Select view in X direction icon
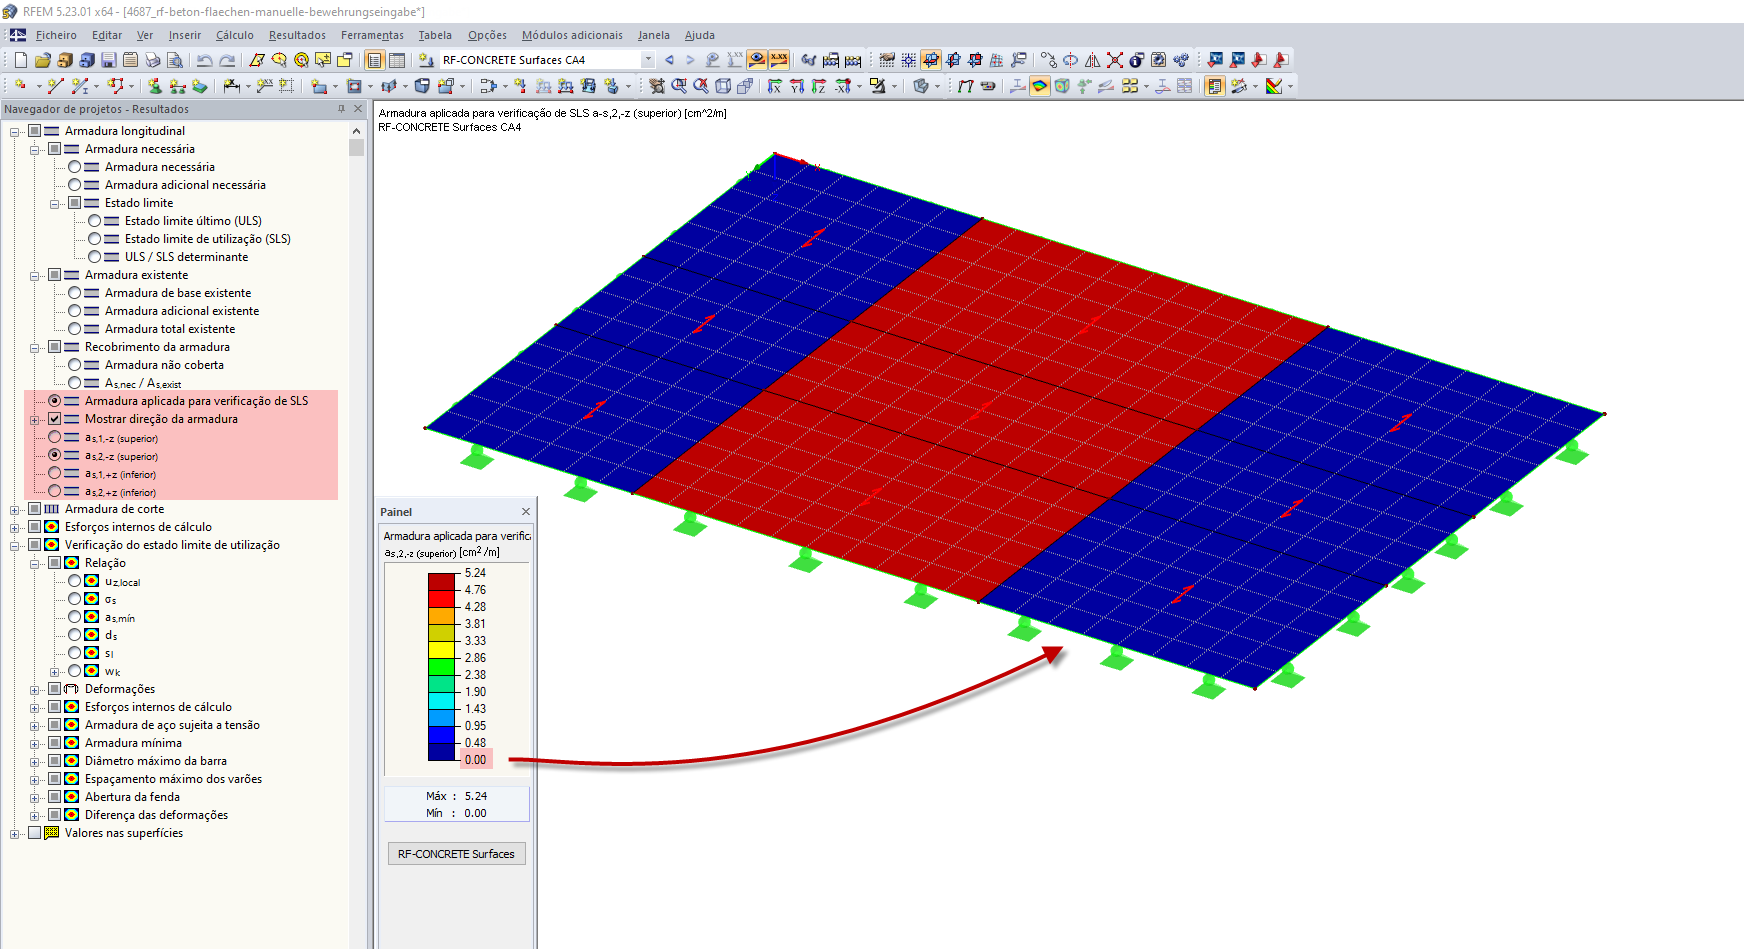The height and width of the screenshot is (949, 1744). coord(775,87)
